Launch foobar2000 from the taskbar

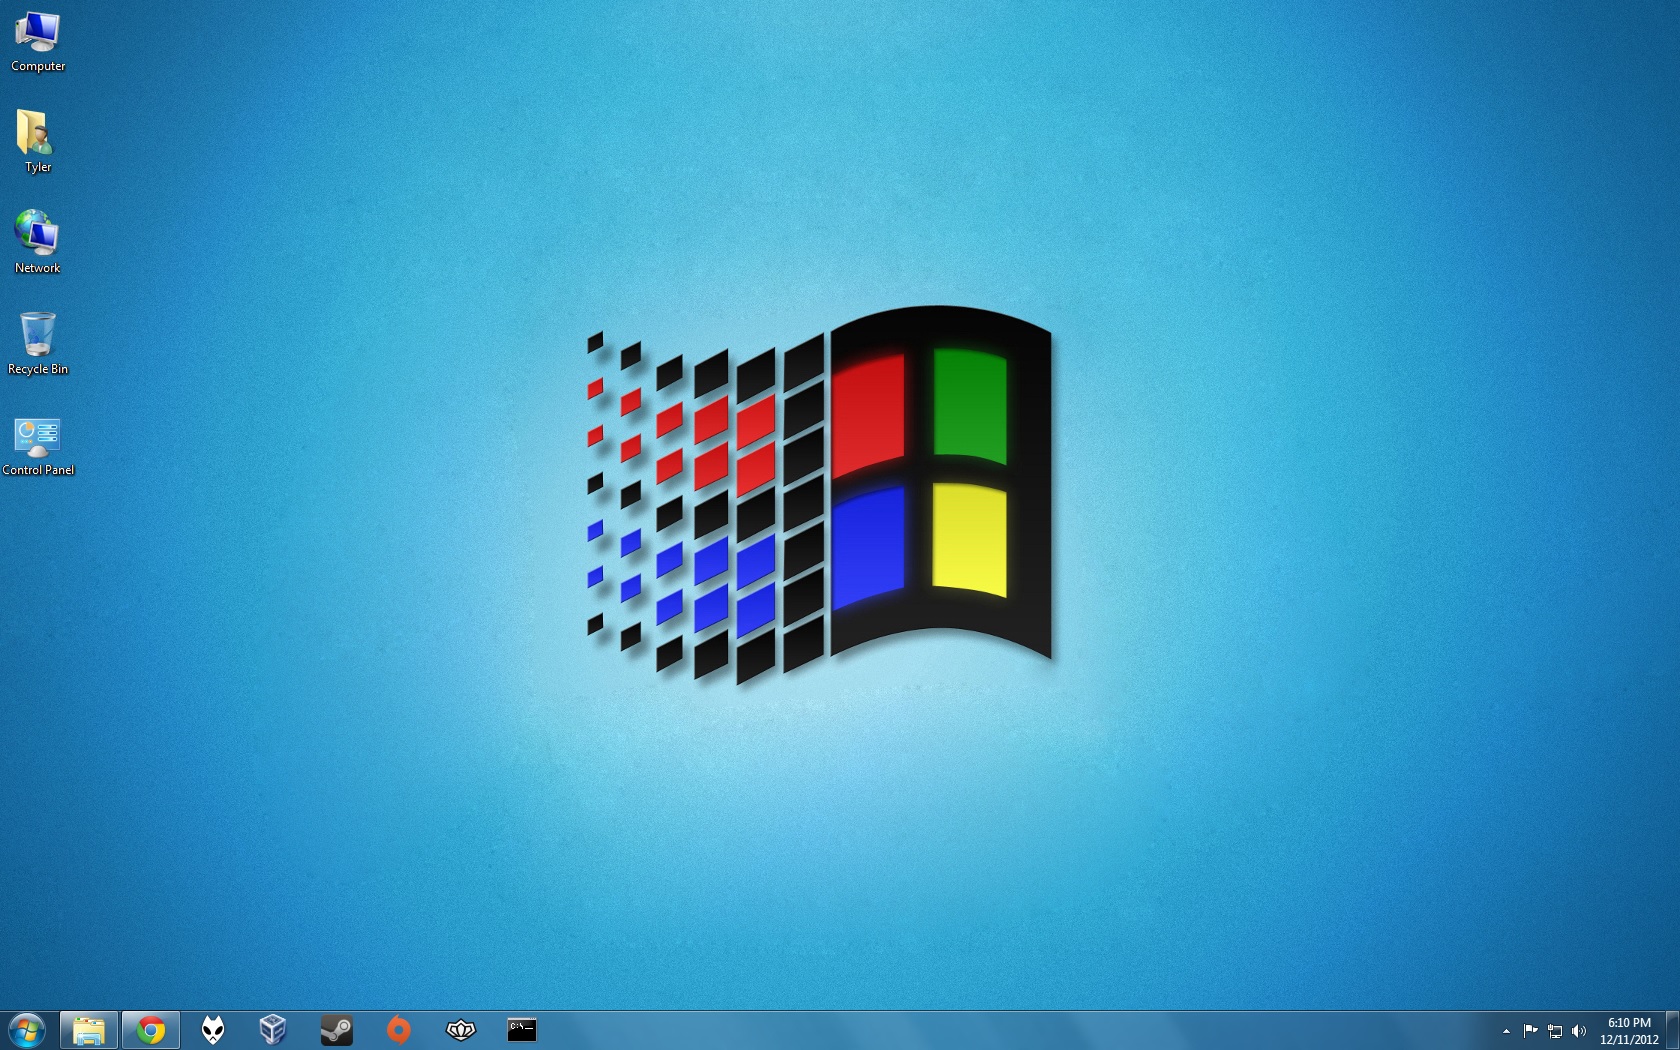pos(213,1030)
